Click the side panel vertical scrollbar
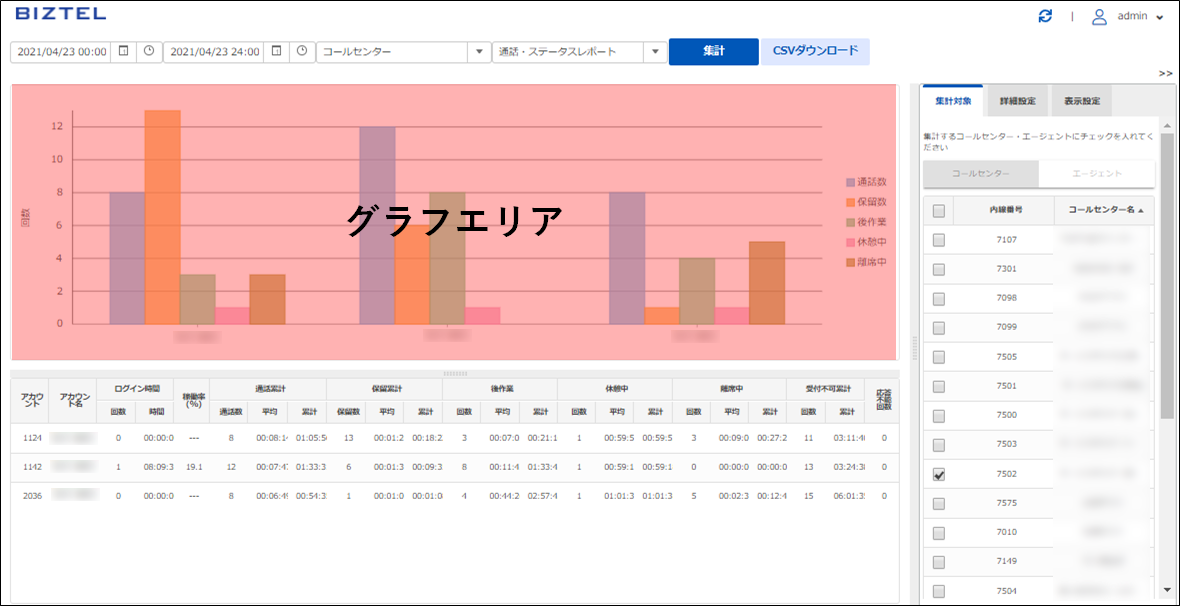Image resolution: width=1180 pixels, height=606 pixels. tap(1166, 276)
